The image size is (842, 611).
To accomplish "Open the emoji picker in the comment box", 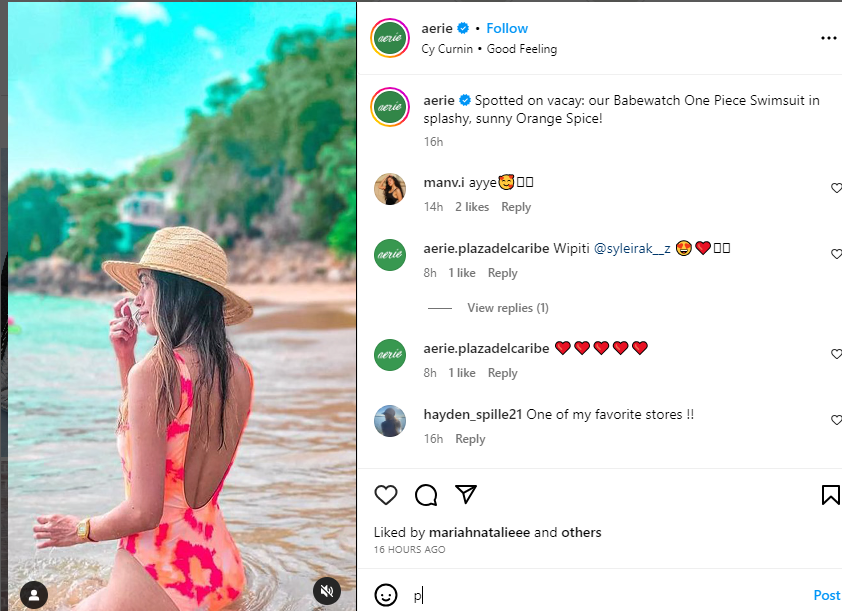I will pos(385,595).
